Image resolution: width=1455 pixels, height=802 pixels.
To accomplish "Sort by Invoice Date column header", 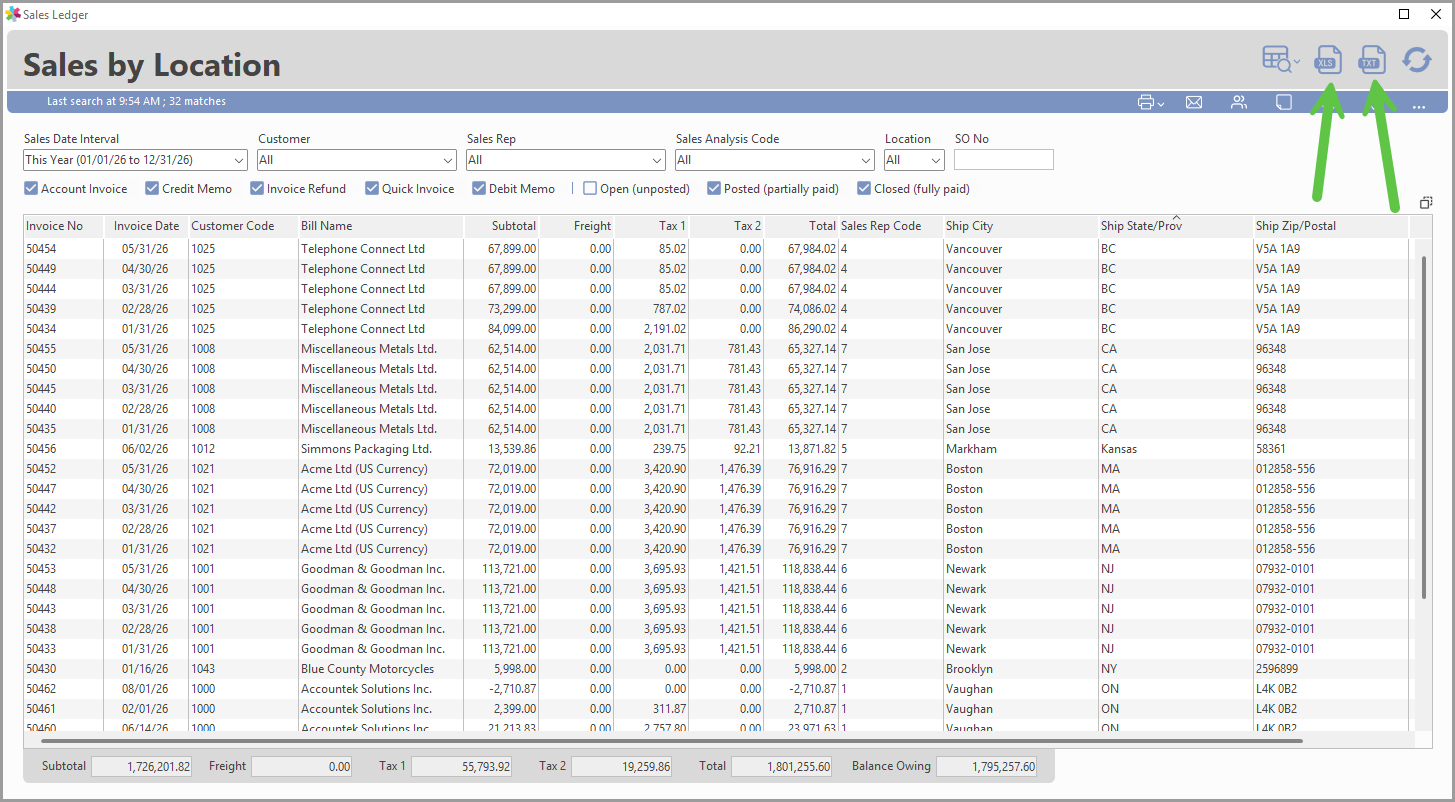I will coord(146,226).
